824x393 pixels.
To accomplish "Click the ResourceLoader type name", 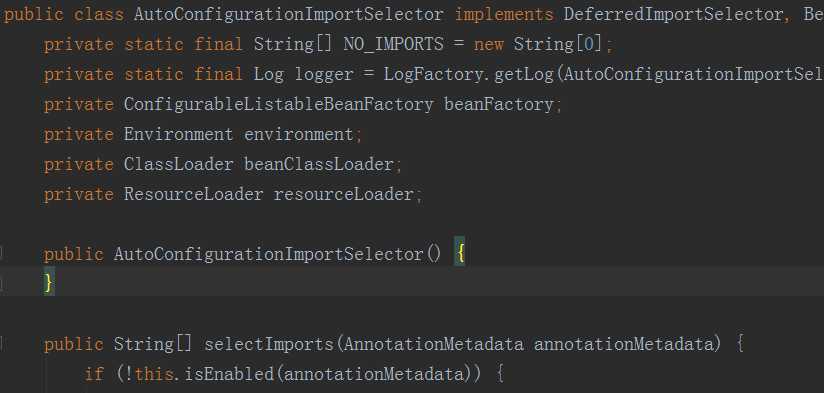I will [193, 194].
